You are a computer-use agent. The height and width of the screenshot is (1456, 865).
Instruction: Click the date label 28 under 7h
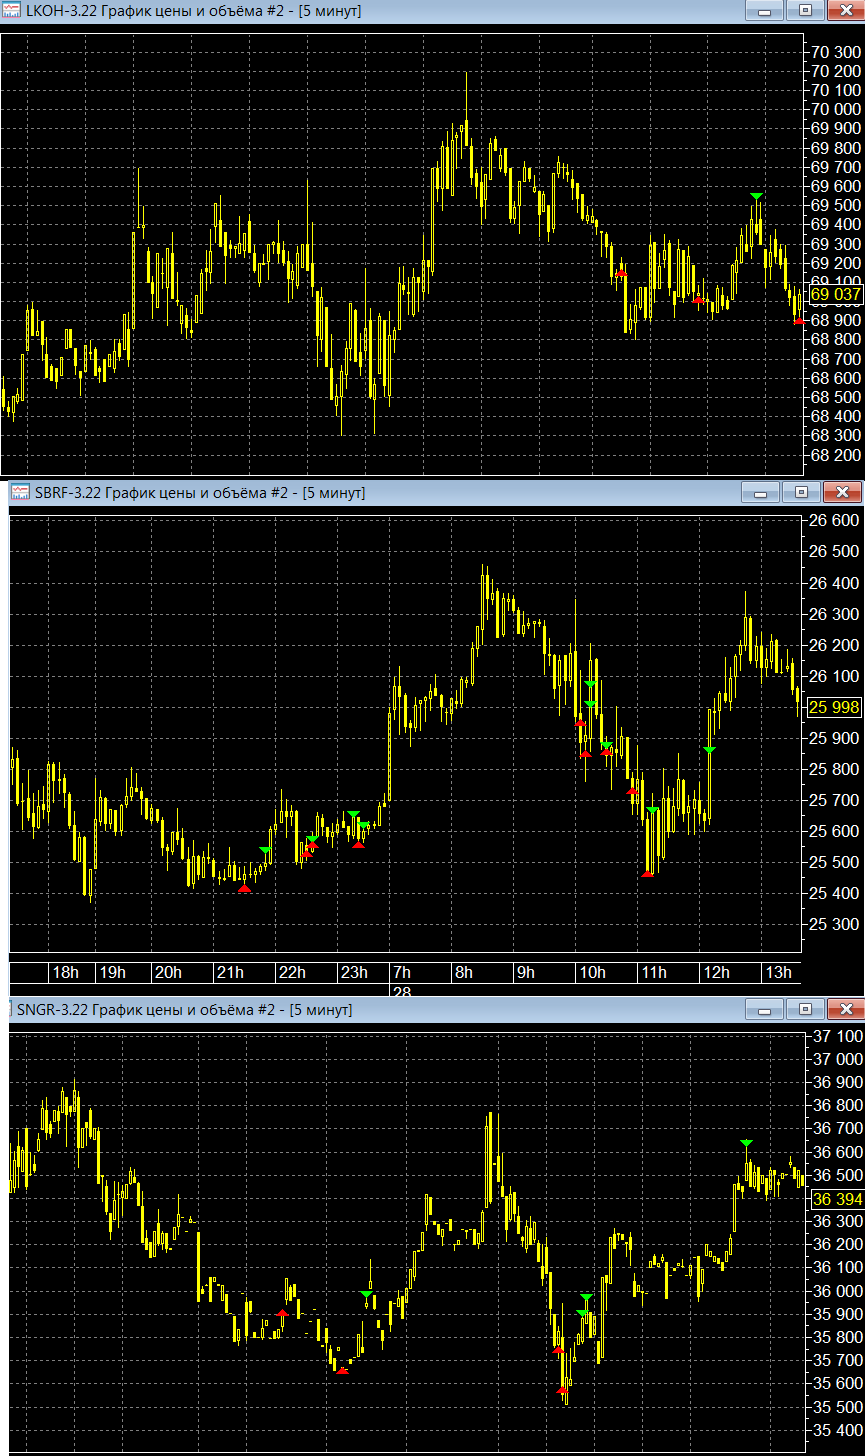coord(401,991)
